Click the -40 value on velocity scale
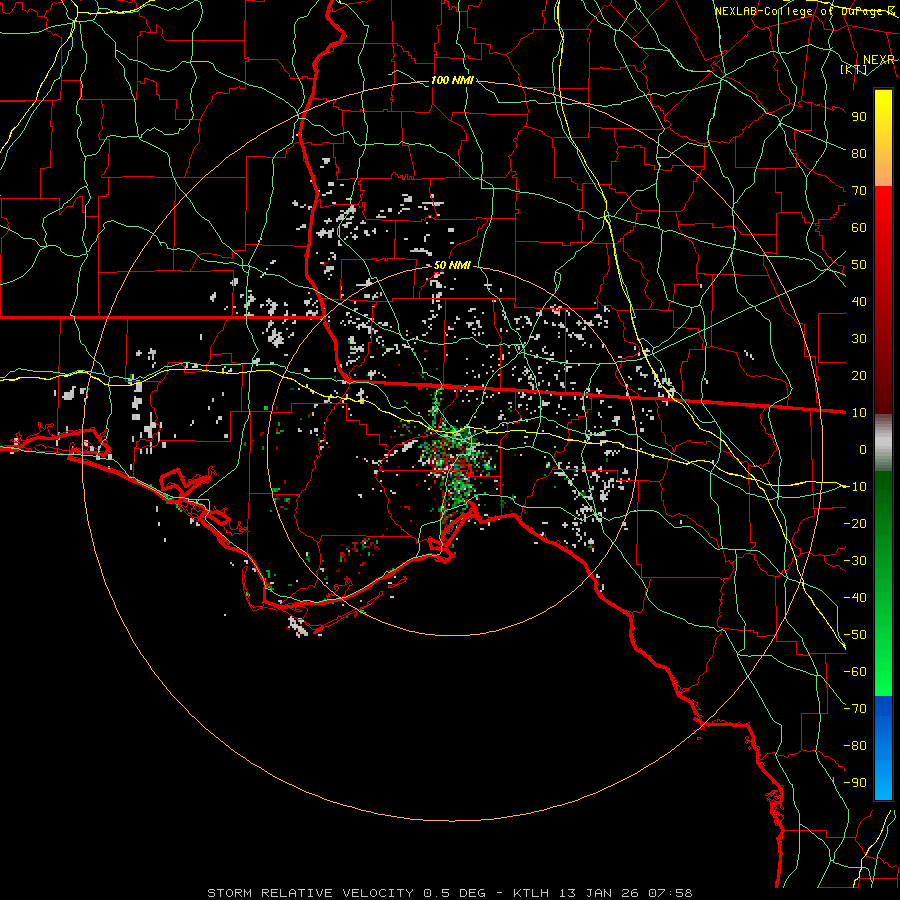The height and width of the screenshot is (900, 900). 855,598
